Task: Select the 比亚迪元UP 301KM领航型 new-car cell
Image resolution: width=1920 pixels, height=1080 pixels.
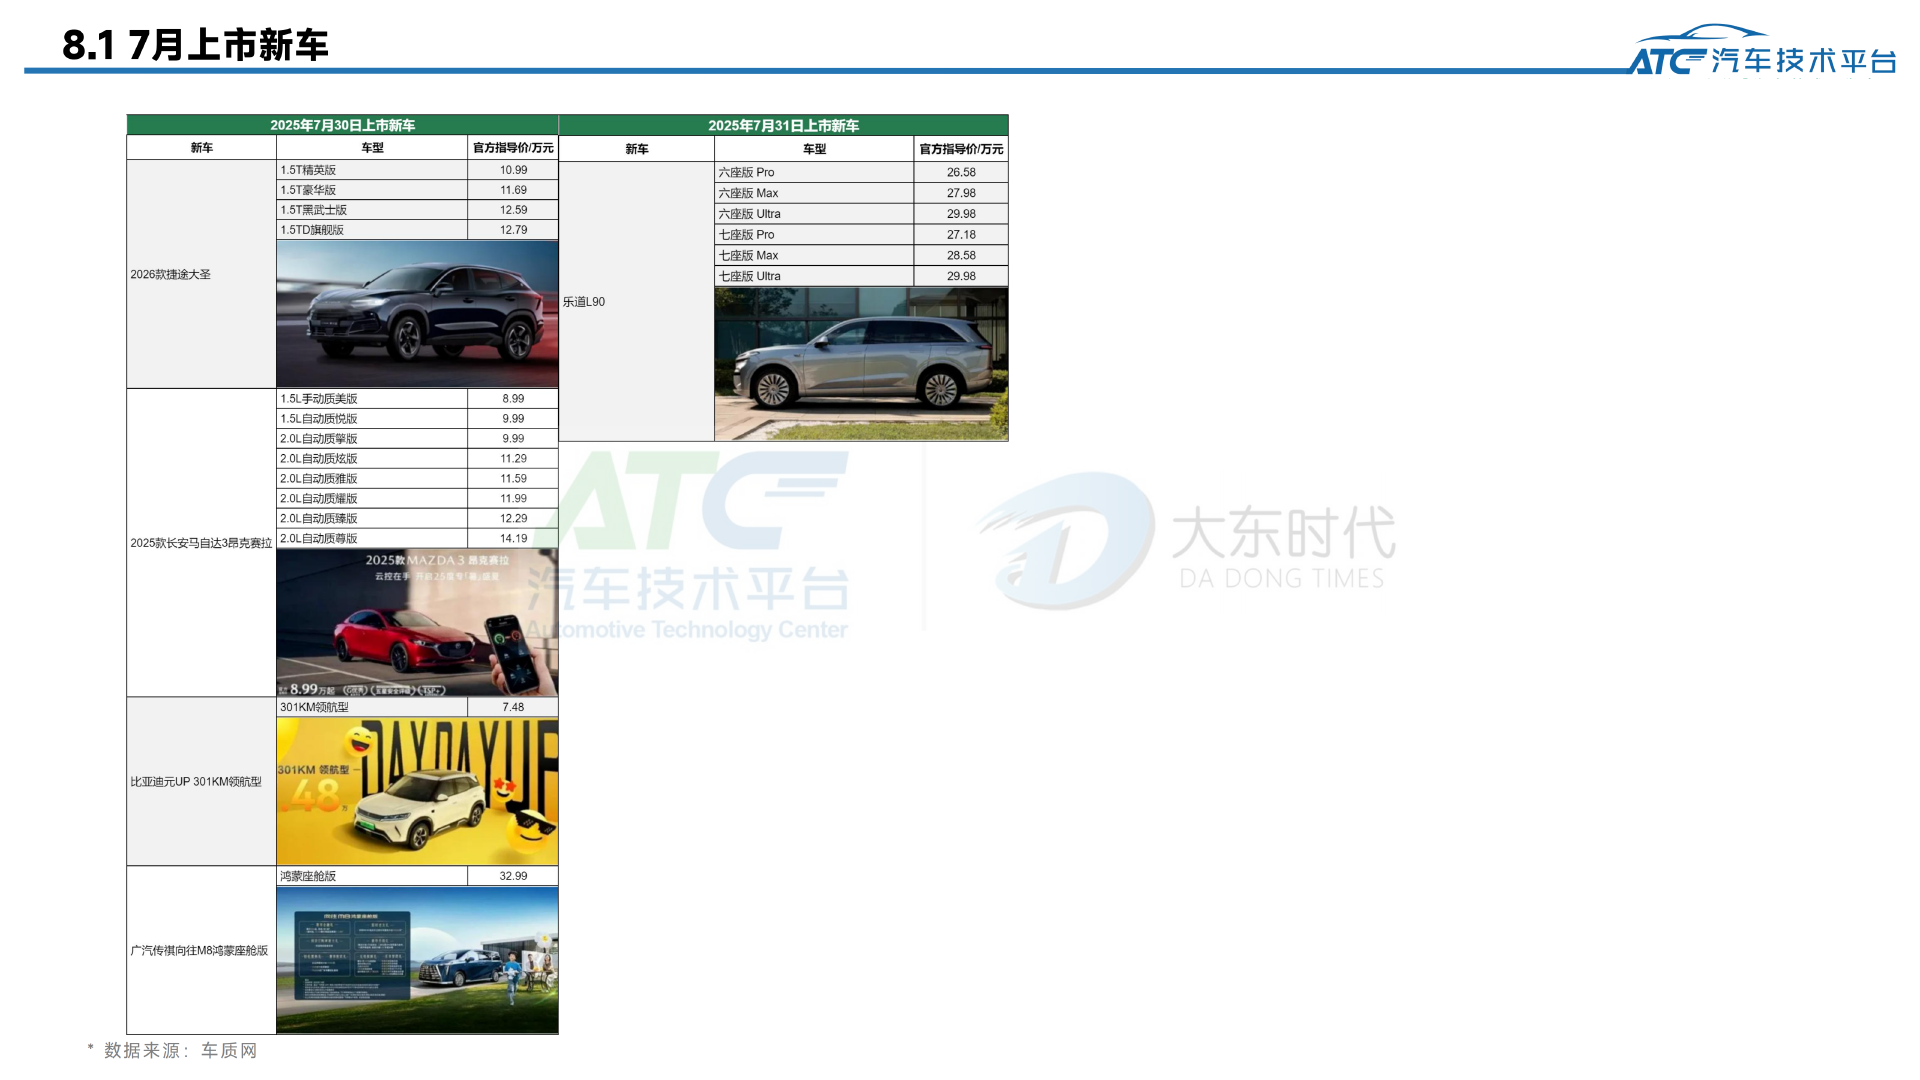Action: click(x=201, y=782)
